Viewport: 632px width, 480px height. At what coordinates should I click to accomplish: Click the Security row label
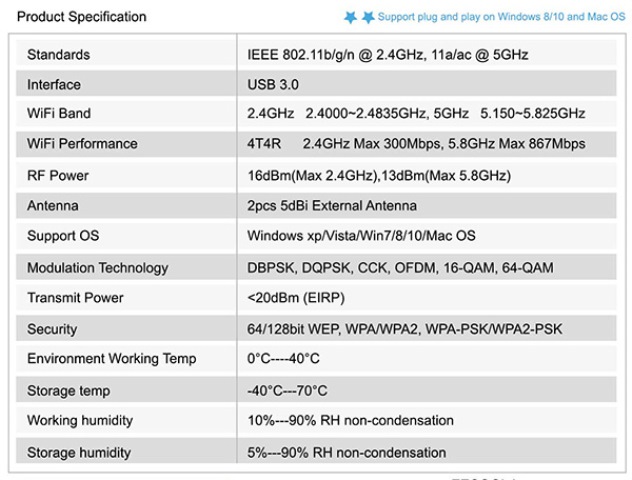52,329
